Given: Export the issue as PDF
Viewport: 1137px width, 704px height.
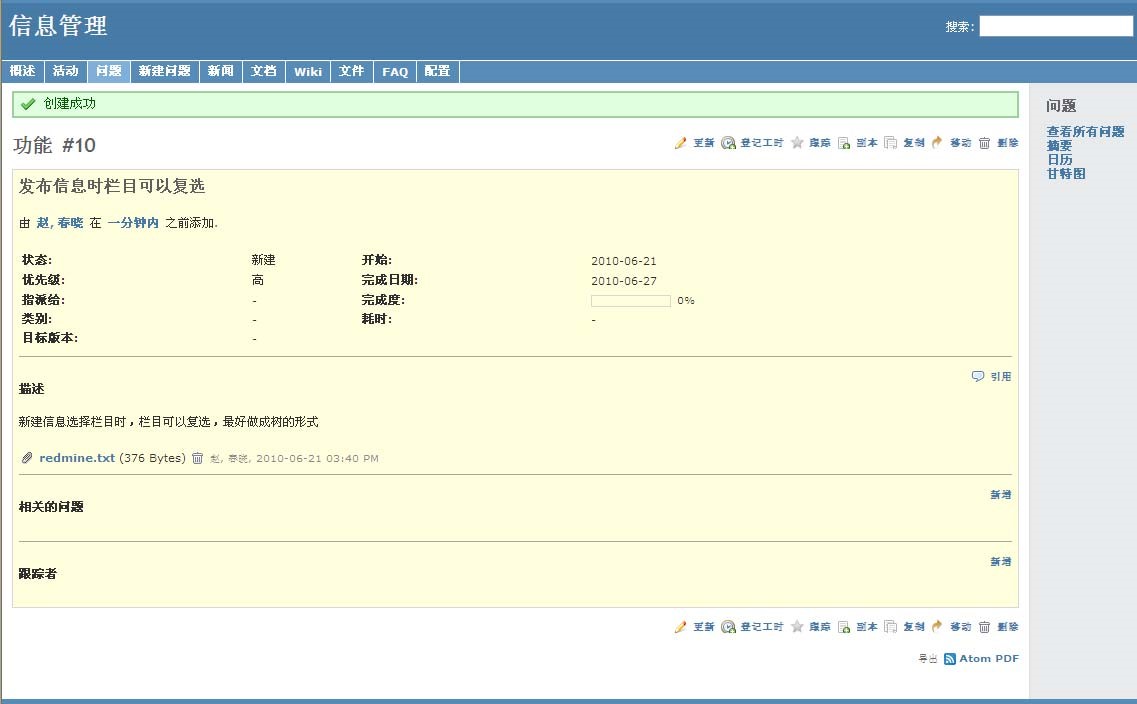Looking at the screenshot, I should [x=1006, y=659].
